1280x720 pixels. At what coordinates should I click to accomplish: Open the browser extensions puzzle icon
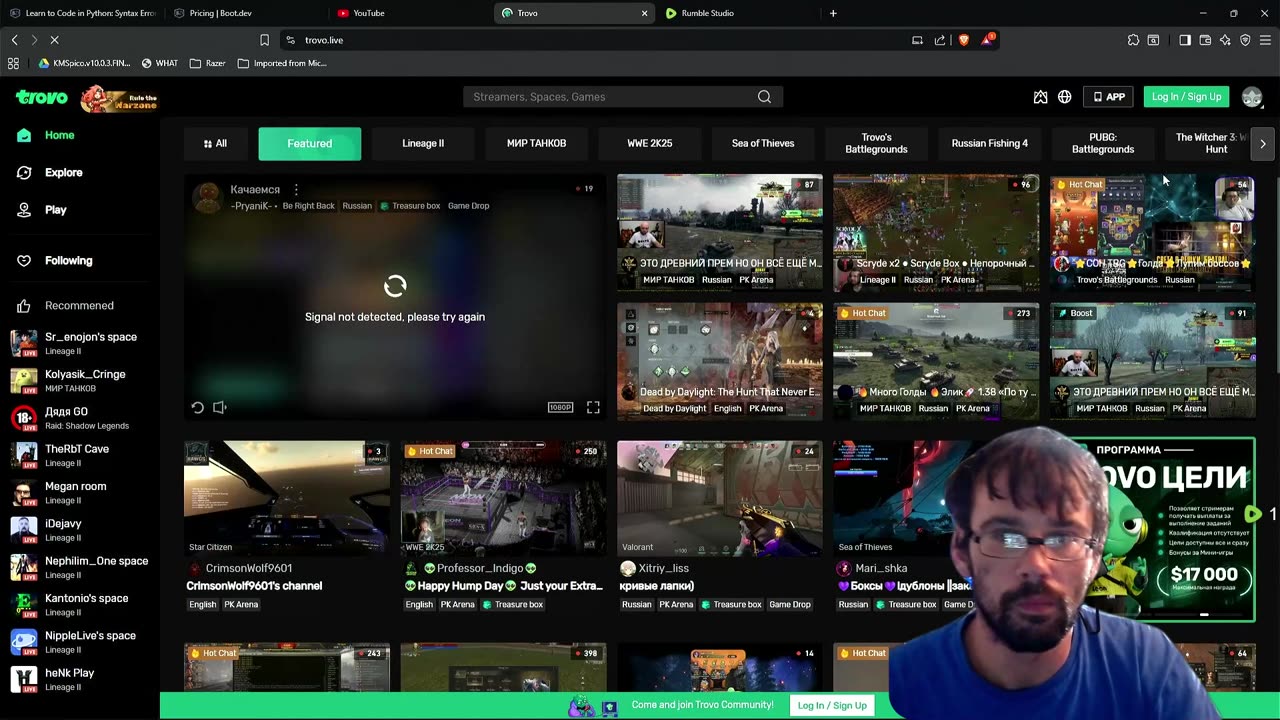click(x=1133, y=40)
